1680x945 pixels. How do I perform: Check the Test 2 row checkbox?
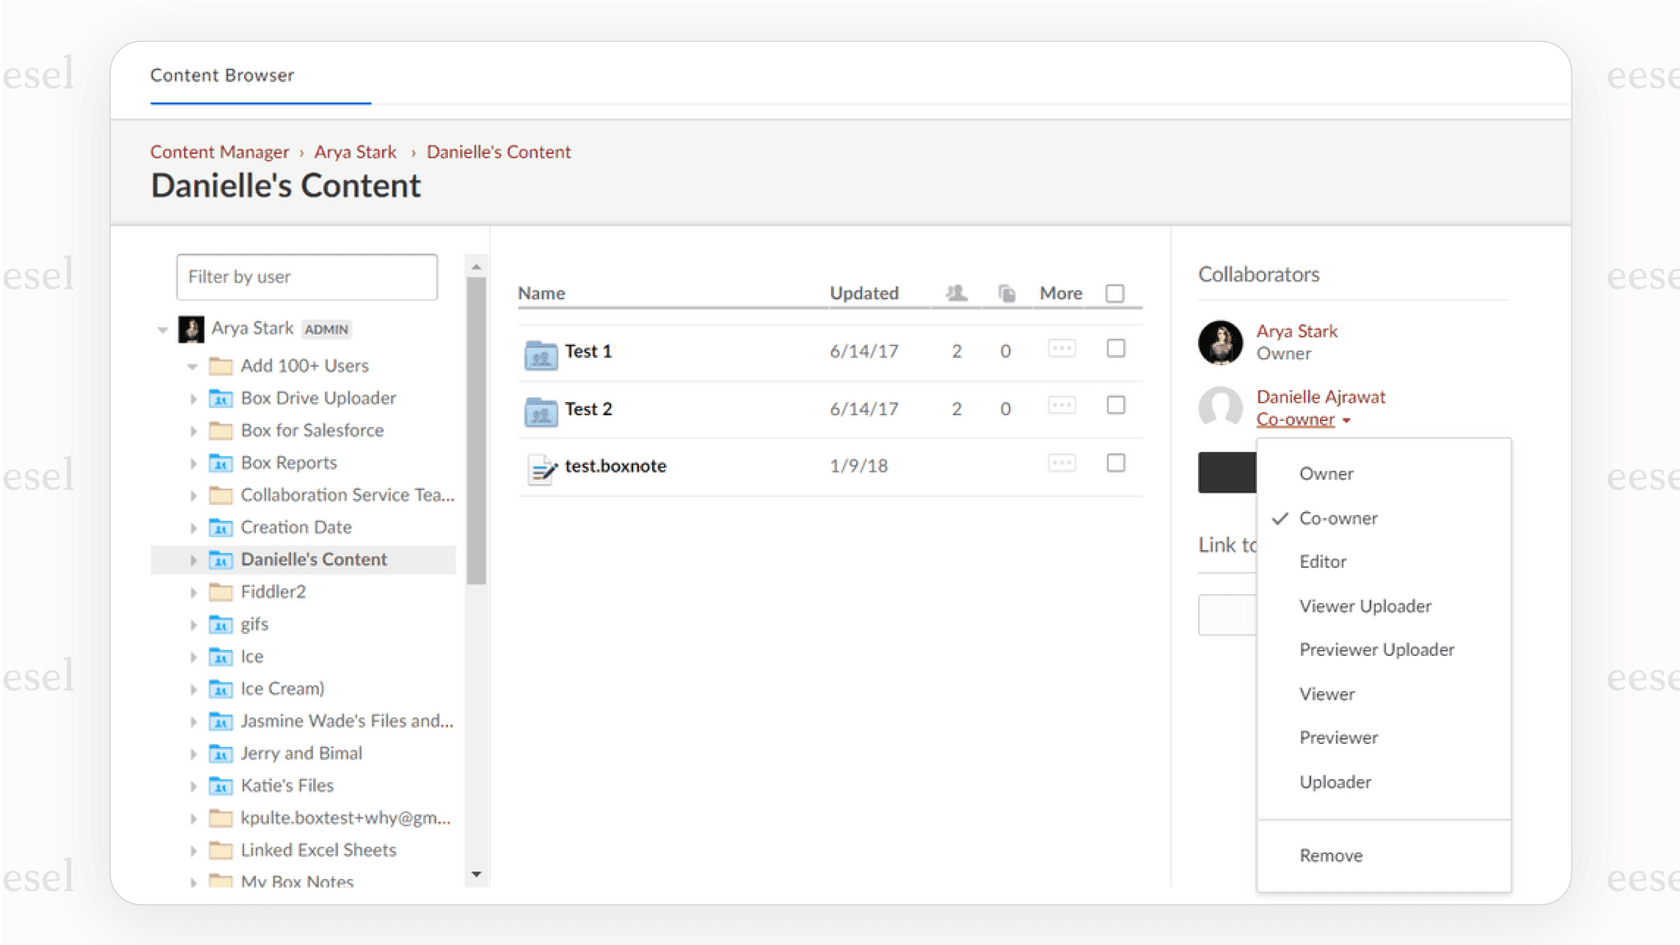1115,405
